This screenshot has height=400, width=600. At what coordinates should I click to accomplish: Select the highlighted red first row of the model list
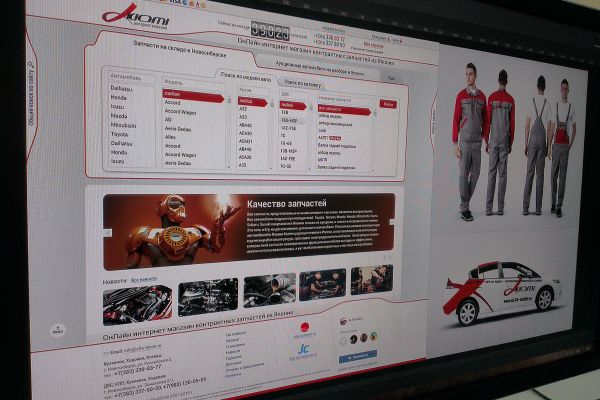[x=193, y=96]
